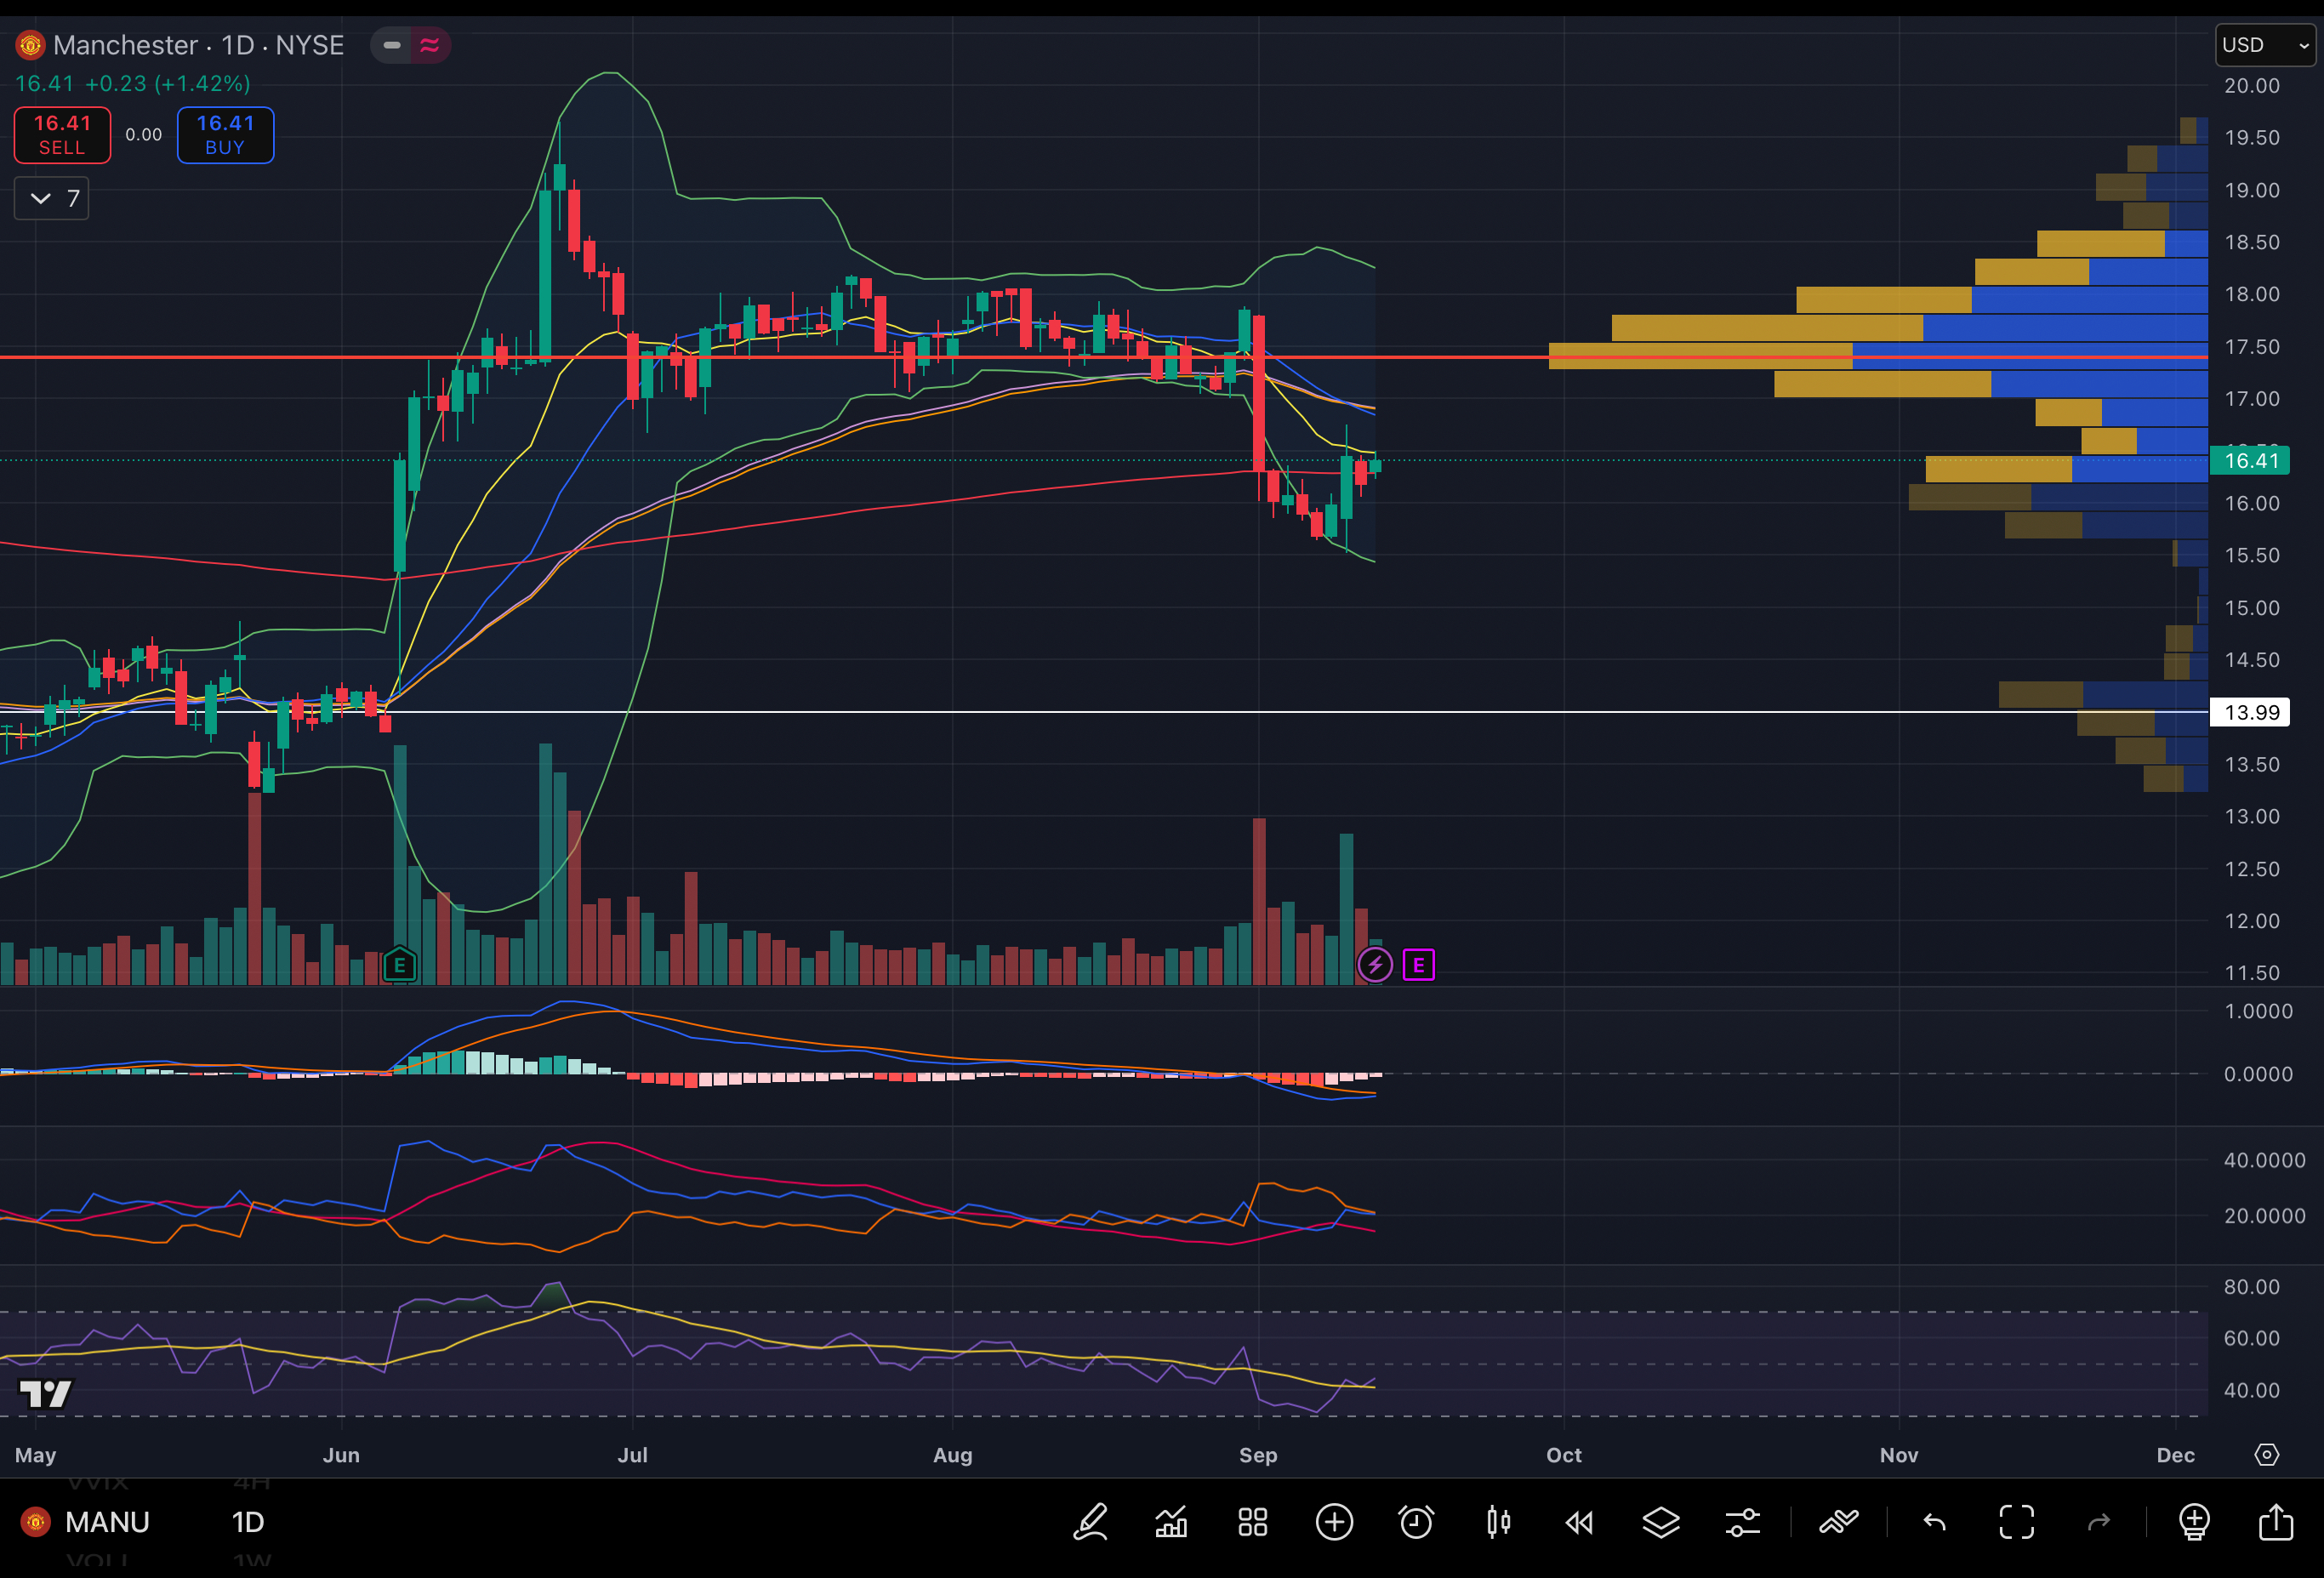Viewport: 2324px width, 1578px height.
Task: Click the alarm clock alert icon
Action: [1416, 1522]
